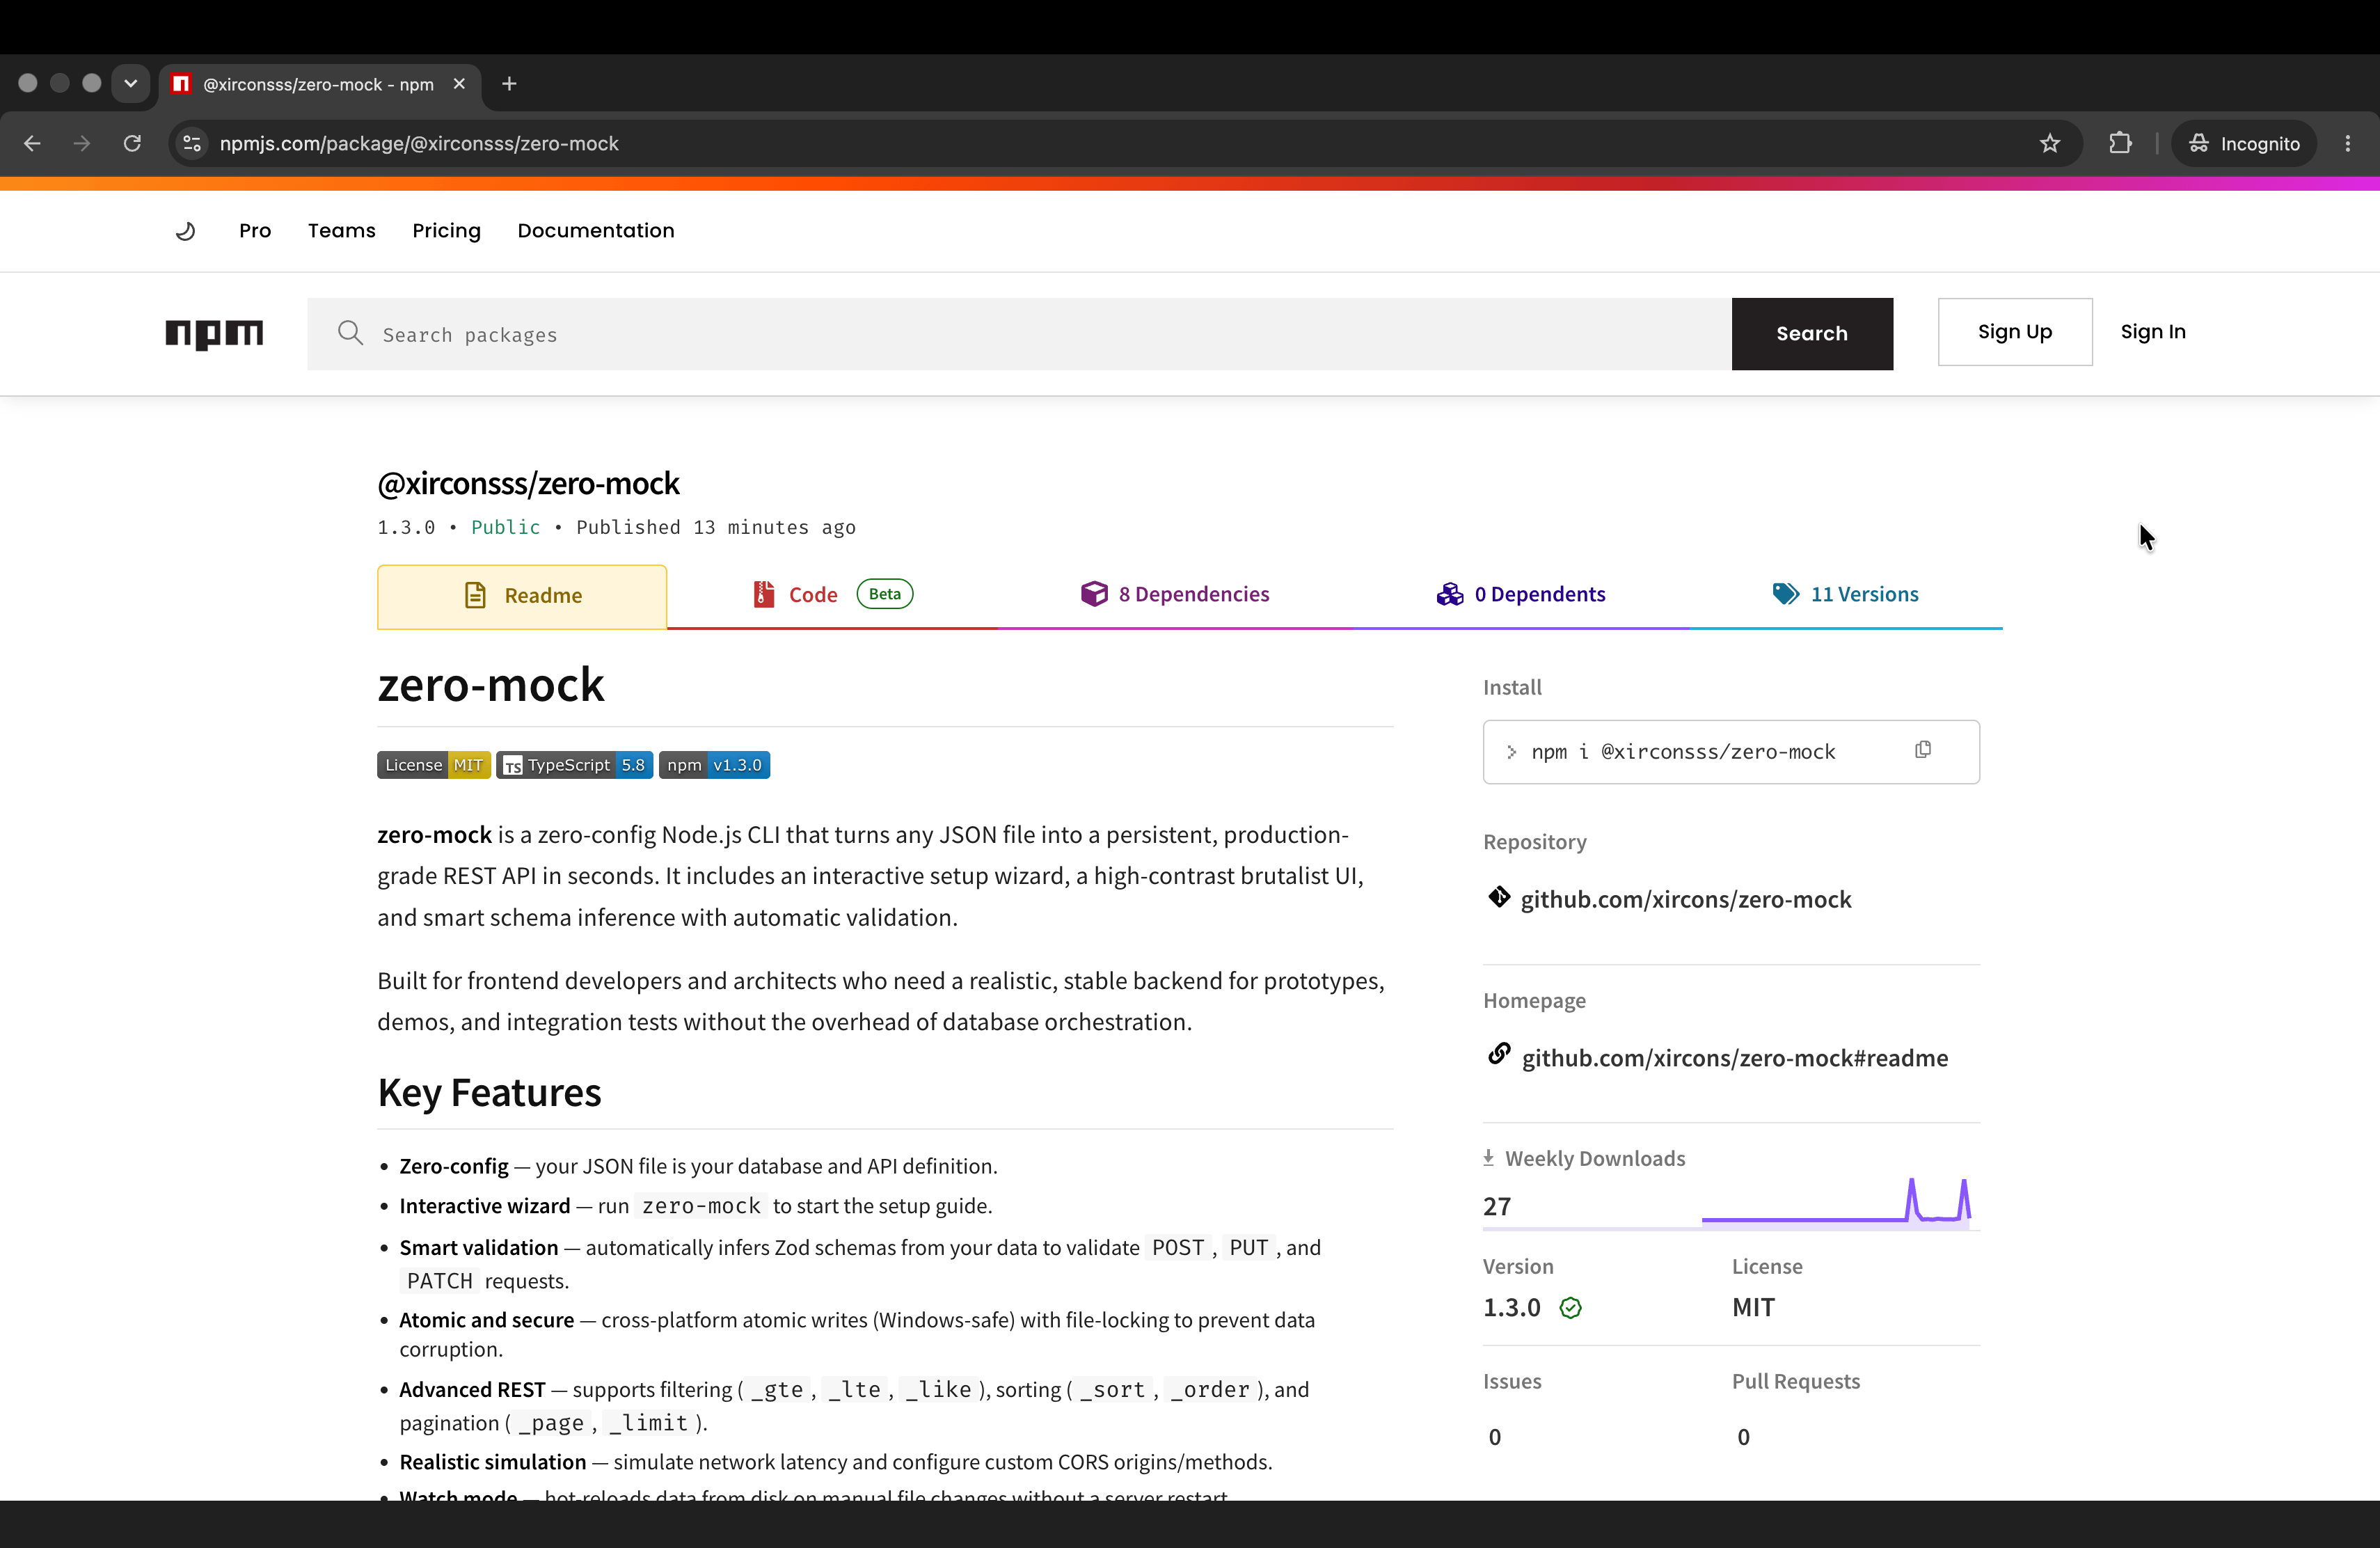Go back to the previous page

[32, 143]
